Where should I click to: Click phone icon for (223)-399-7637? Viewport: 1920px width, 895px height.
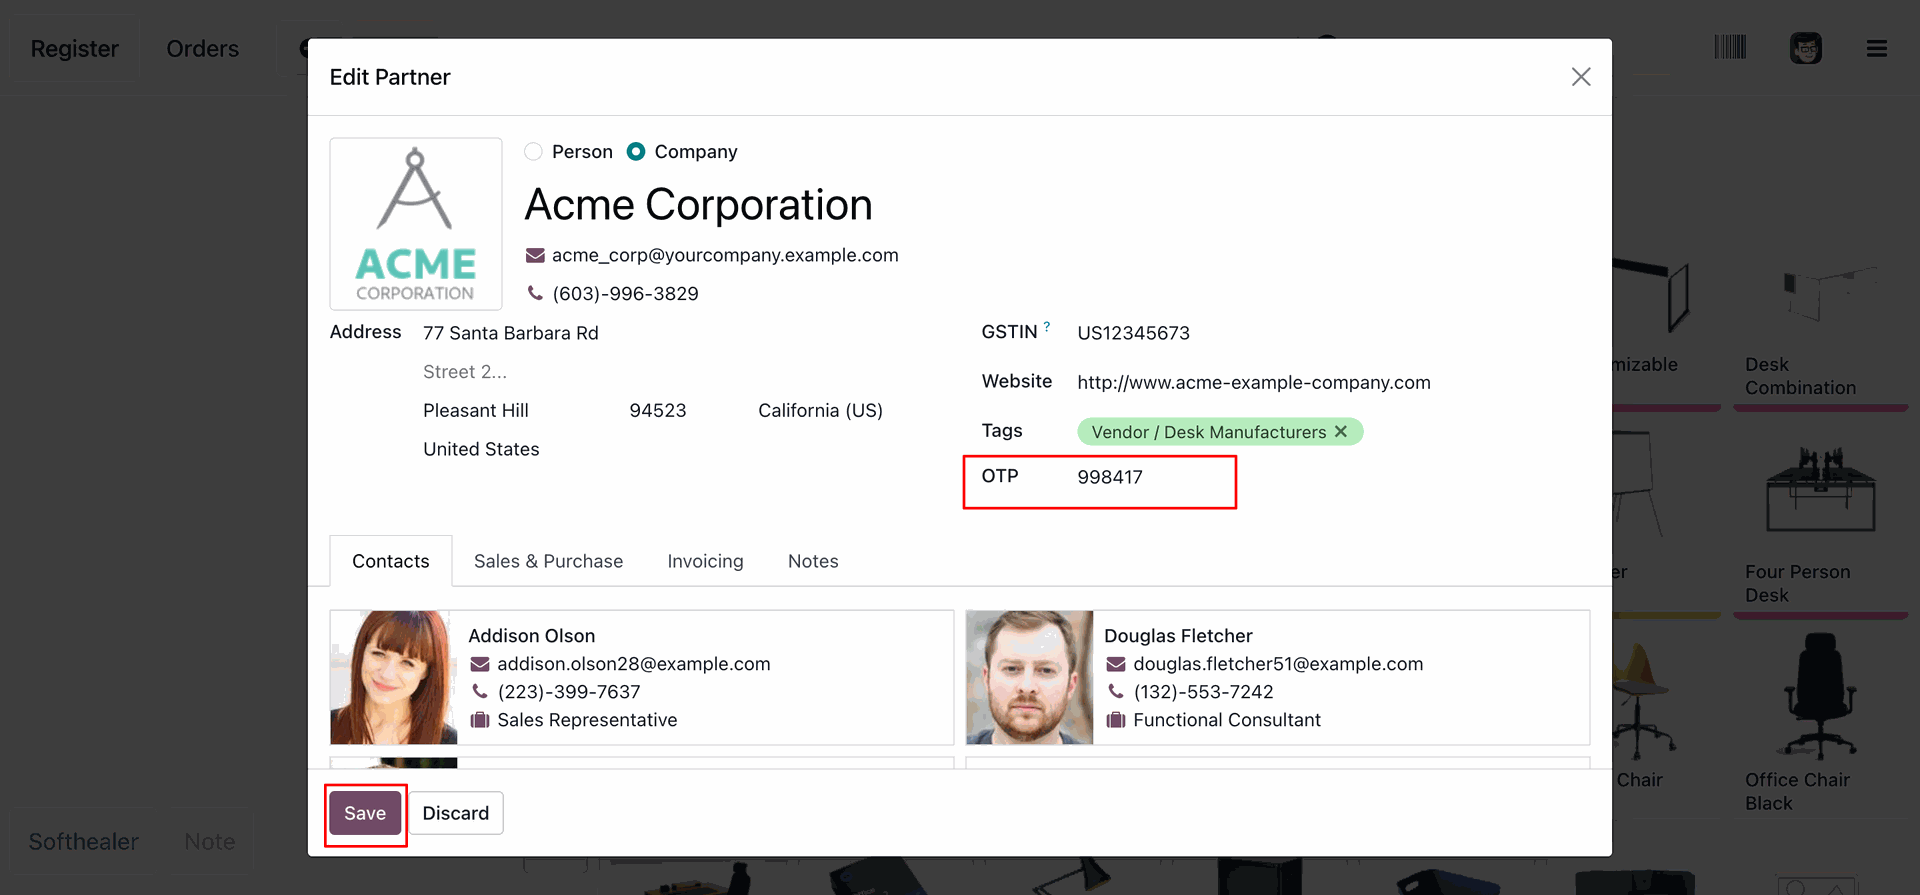point(480,692)
